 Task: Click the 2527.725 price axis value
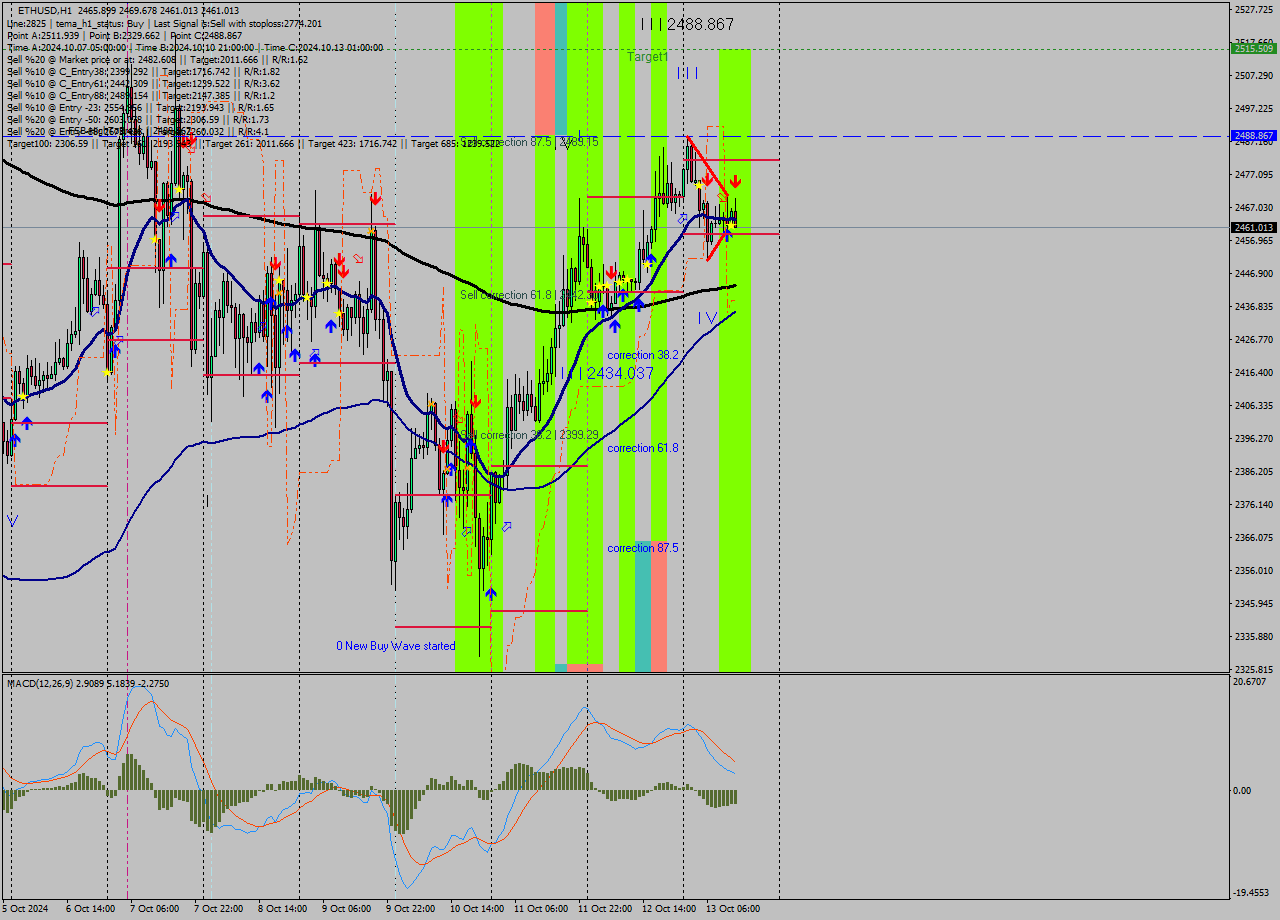tap(1254, 9)
